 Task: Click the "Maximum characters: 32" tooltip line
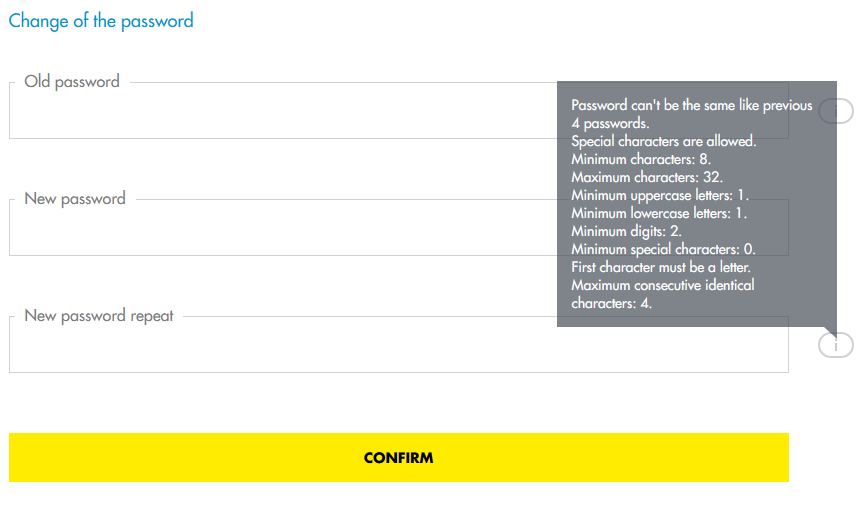click(x=646, y=177)
